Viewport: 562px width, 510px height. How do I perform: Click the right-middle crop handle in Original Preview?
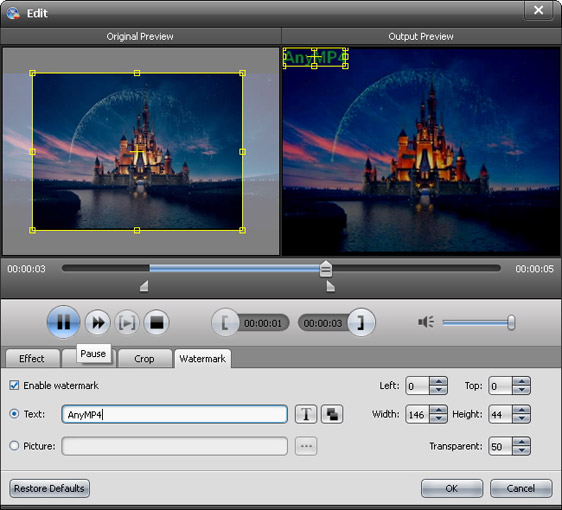coord(242,152)
